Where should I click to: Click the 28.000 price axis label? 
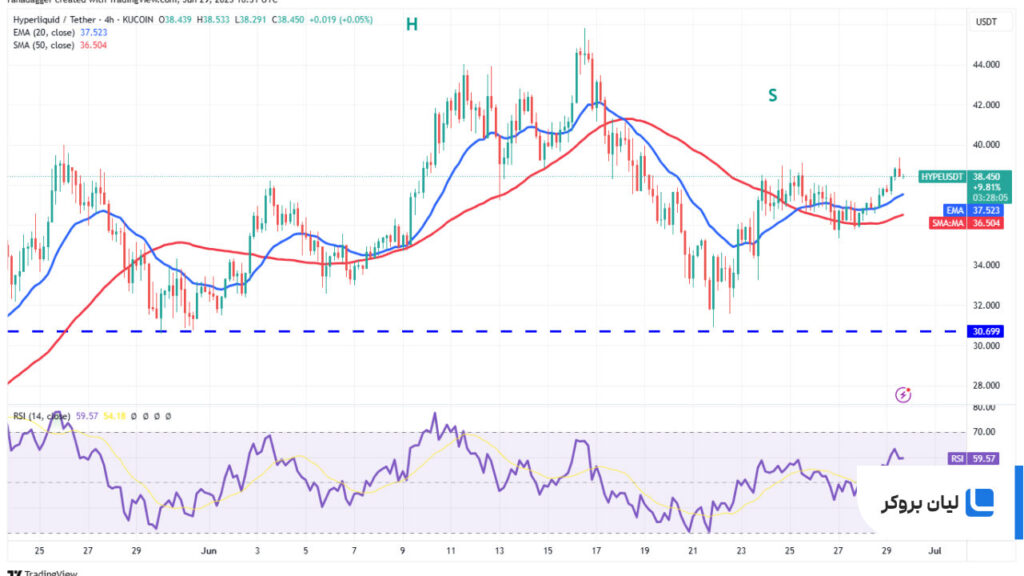[x=986, y=385]
